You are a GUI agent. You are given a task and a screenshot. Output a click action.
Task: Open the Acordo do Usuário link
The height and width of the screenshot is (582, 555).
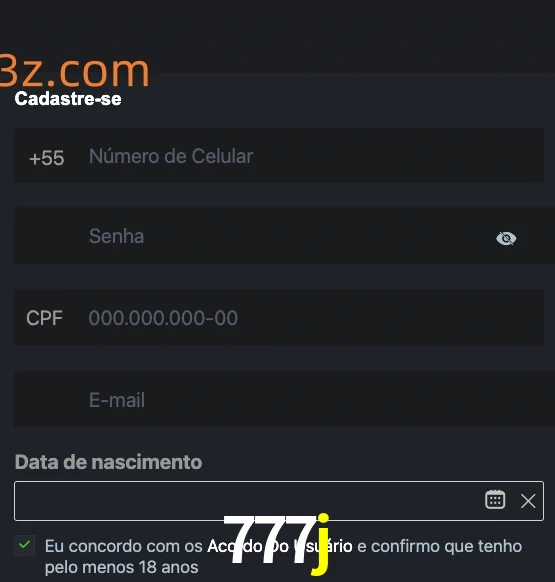tap(280, 546)
